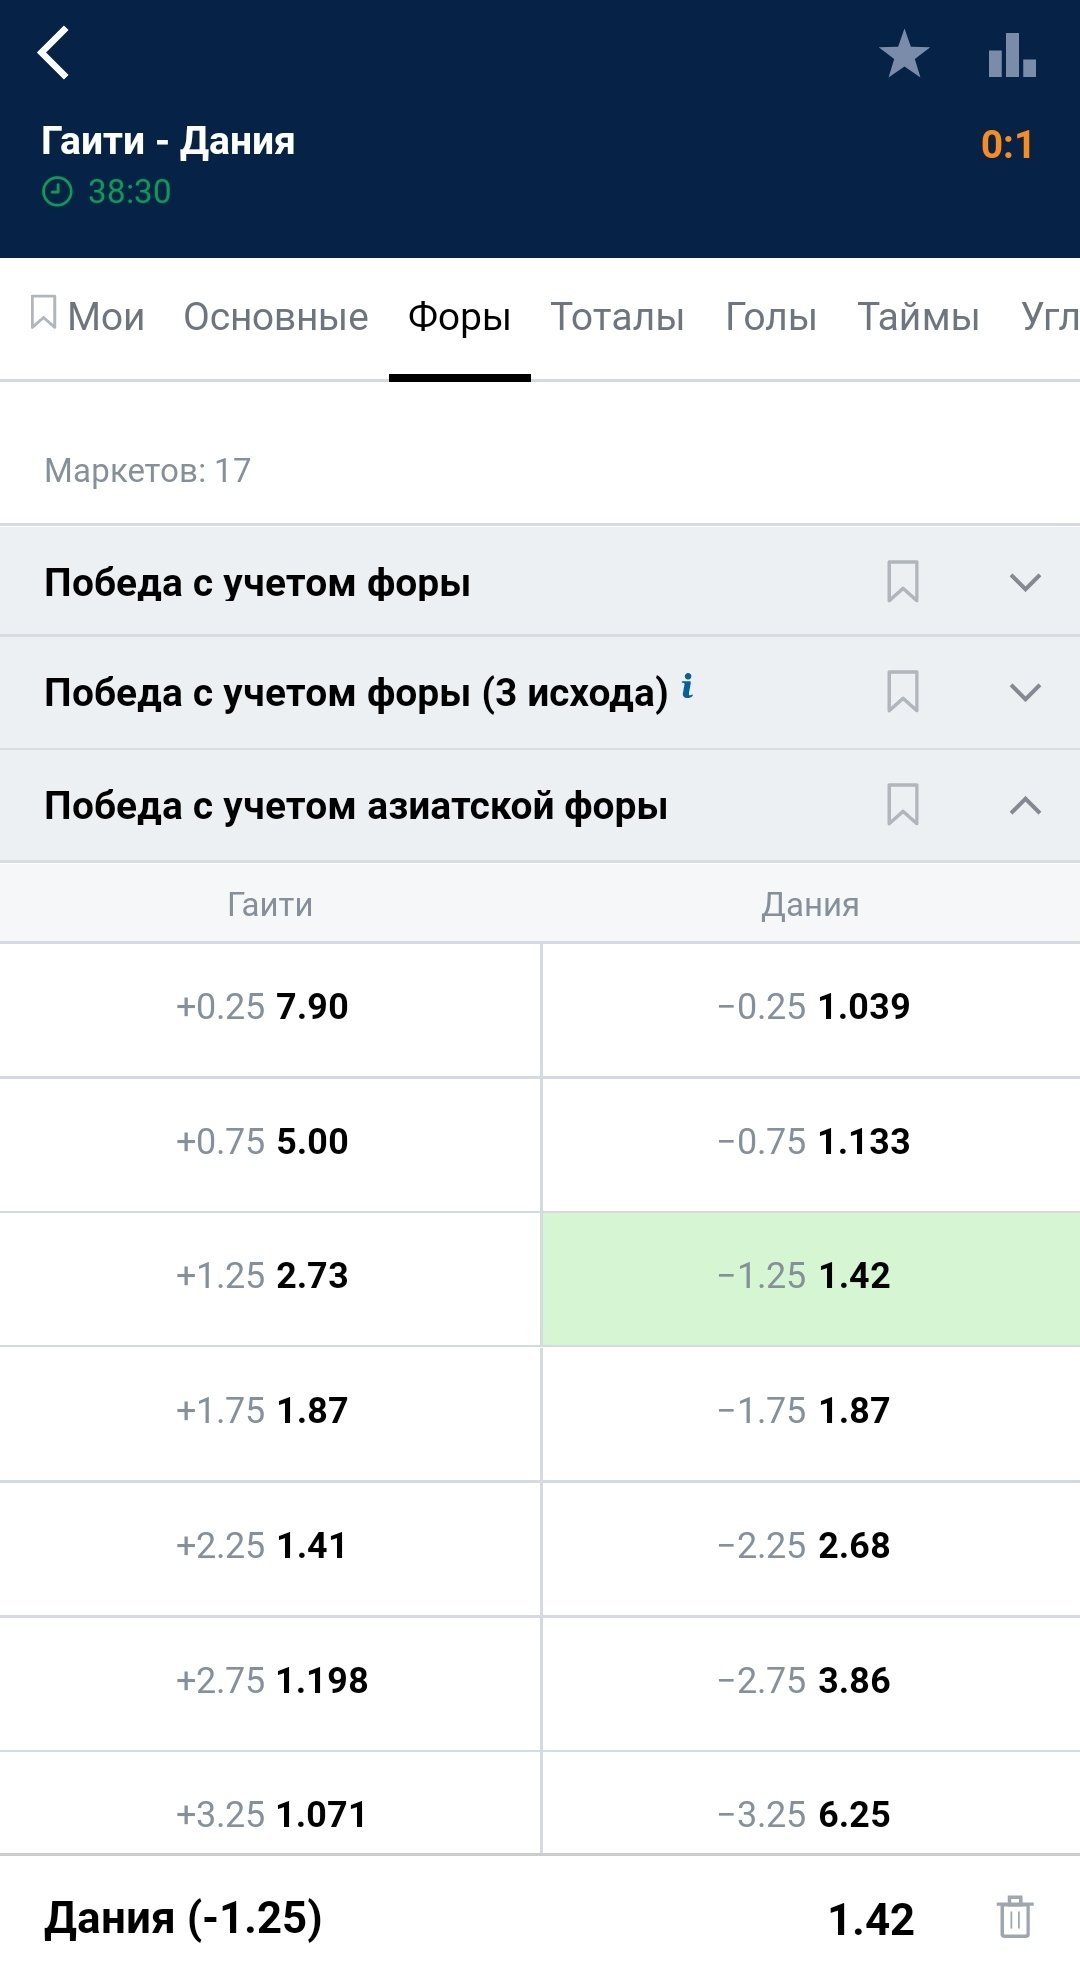The height and width of the screenshot is (1978, 1080).
Task: Pick Дания −1.75 at odds 1.87
Action: 810,1411
